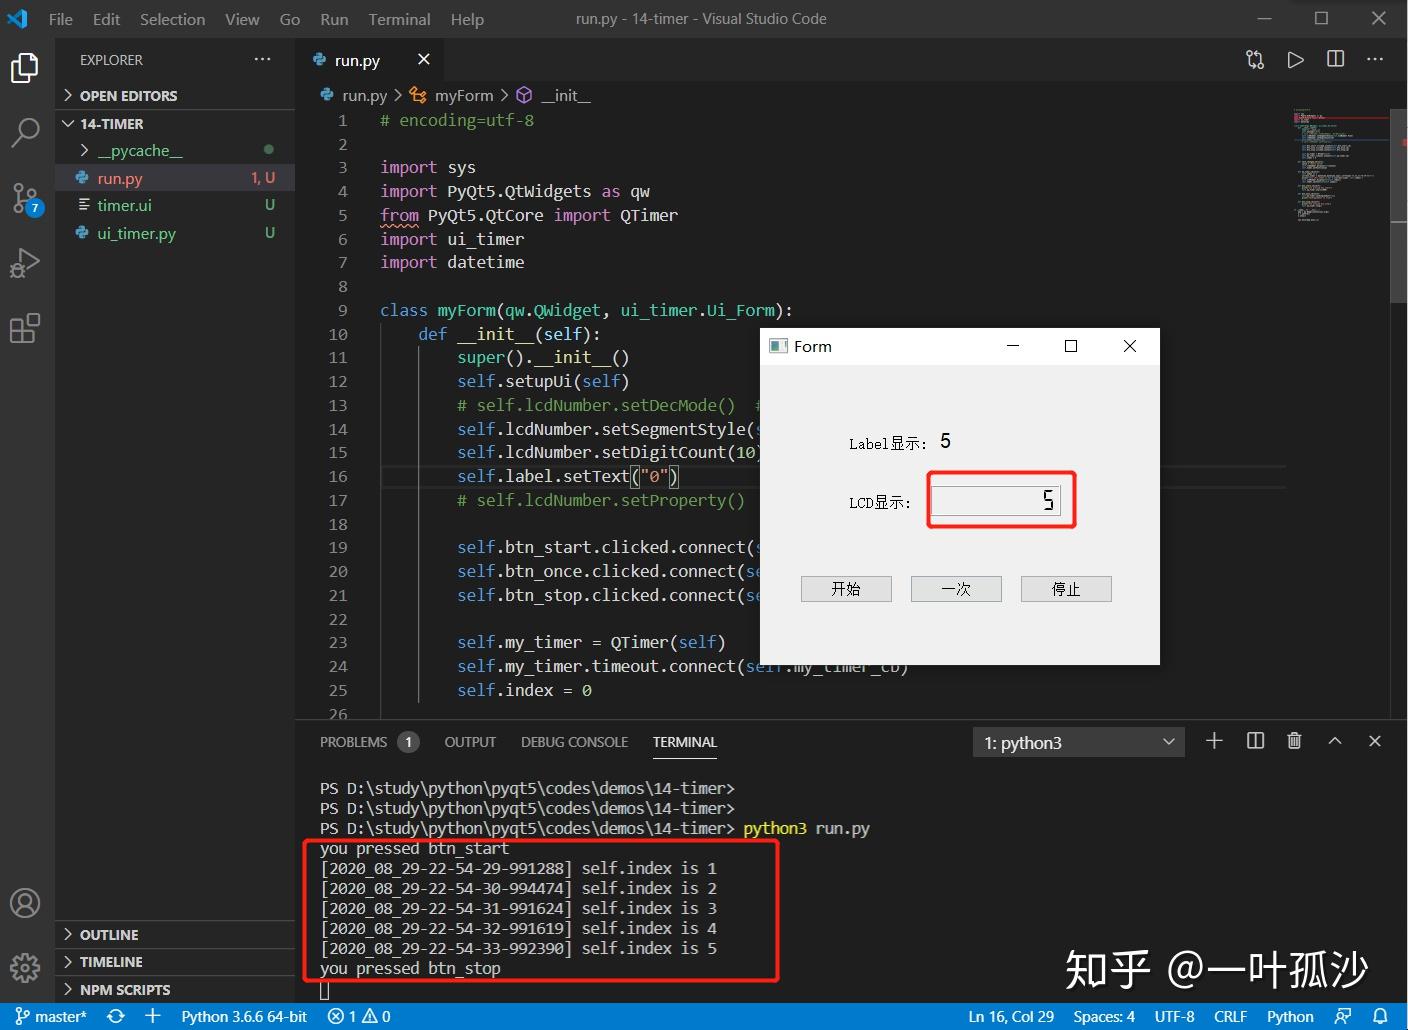Open Source Control view showing 7 changes
Viewport: 1408px width, 1030px height.
pos(25,198)
